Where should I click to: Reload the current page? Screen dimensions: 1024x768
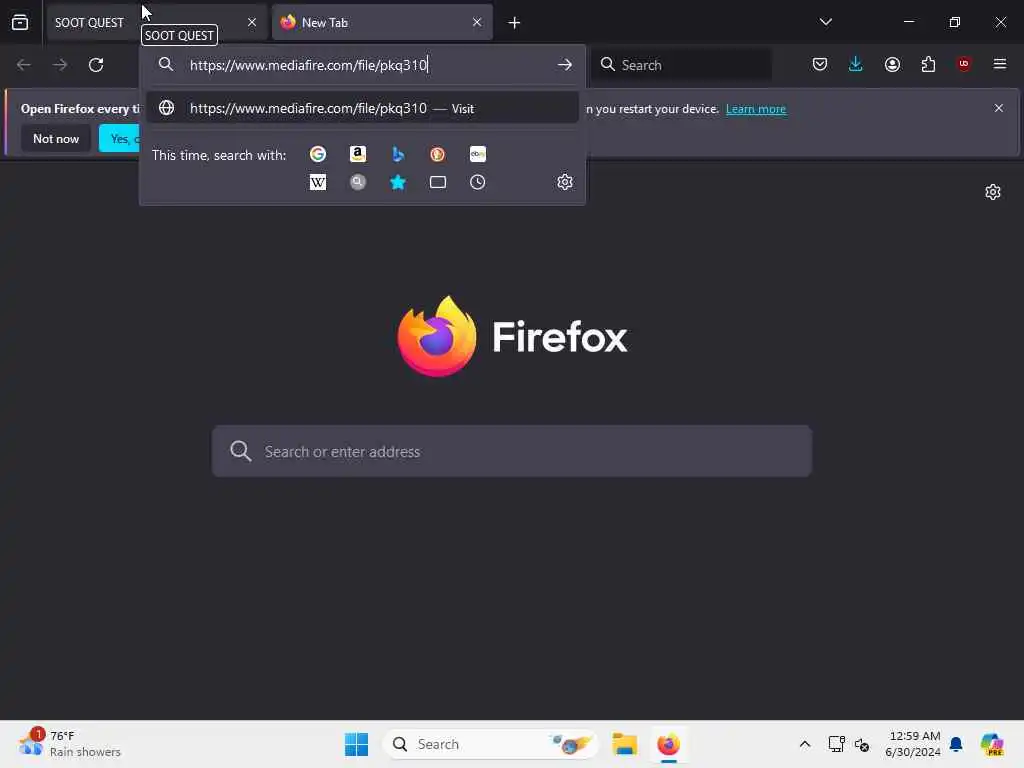pos(96,65)
